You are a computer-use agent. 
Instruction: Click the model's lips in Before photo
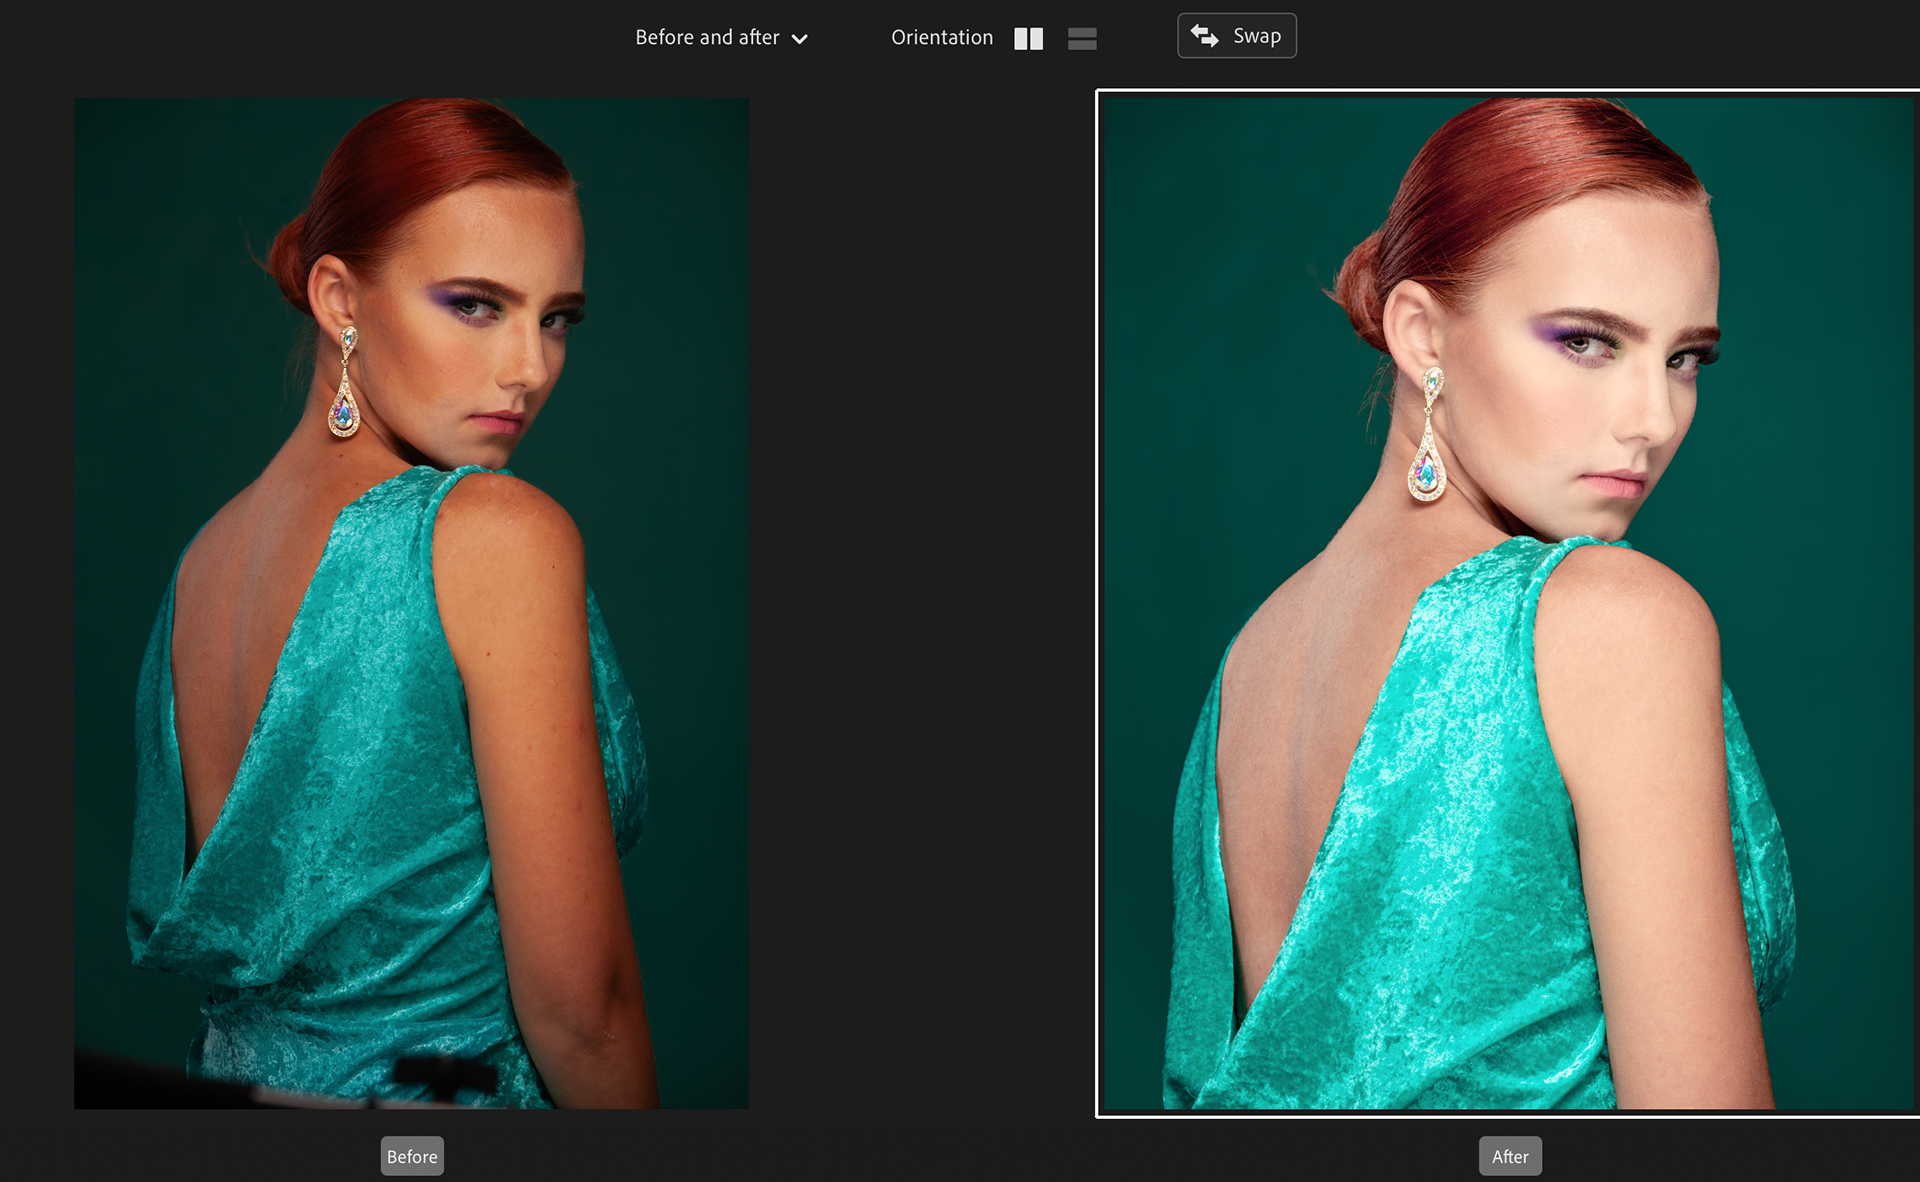point(501,419)
